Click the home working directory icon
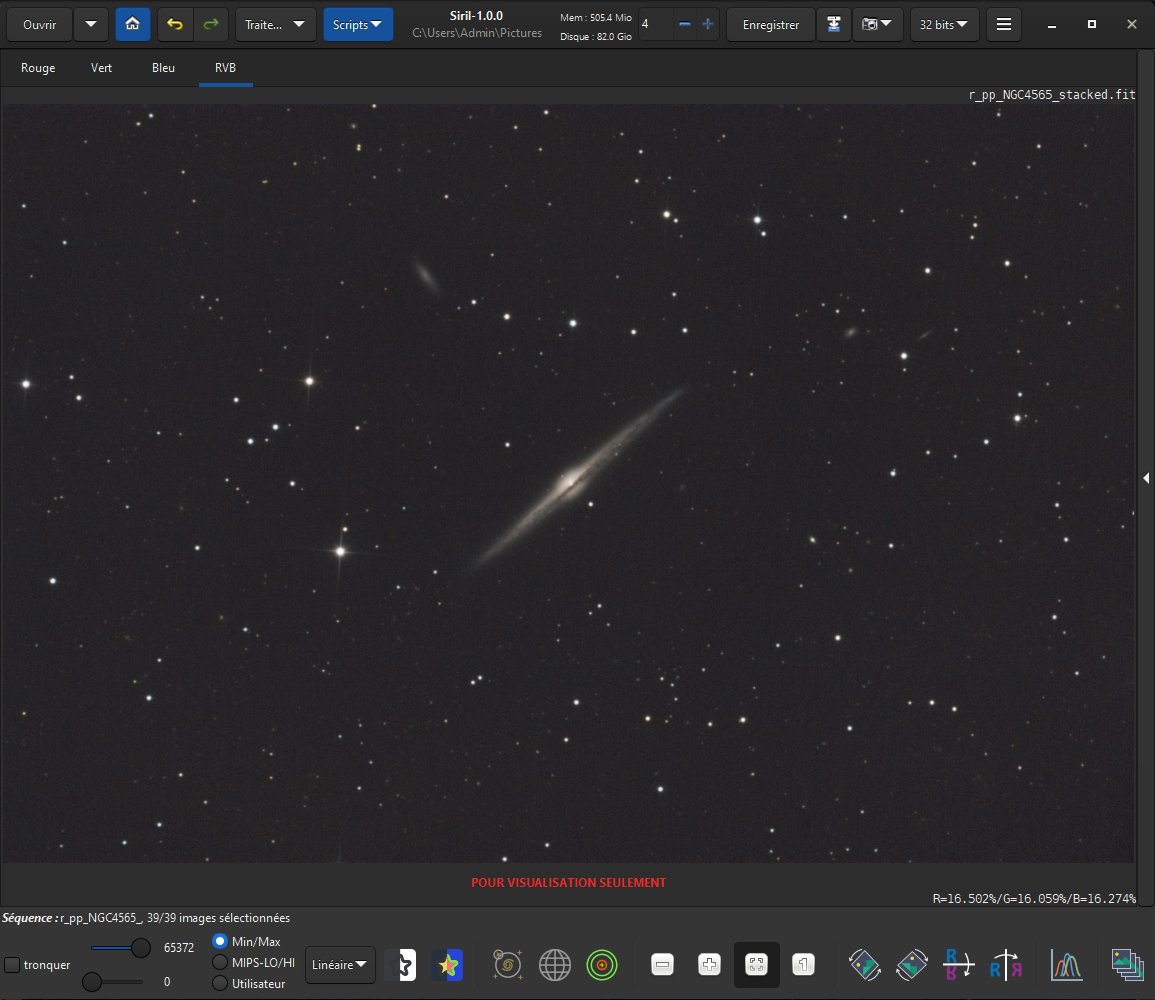The image size is (1155, 1000). pos(133,24)
